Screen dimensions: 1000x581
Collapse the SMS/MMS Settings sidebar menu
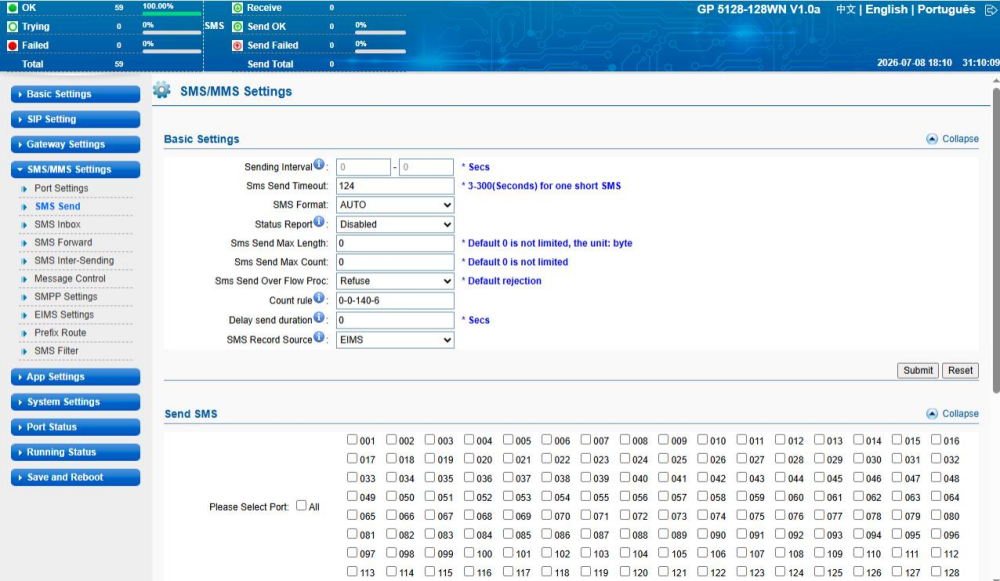pos(75,170)
